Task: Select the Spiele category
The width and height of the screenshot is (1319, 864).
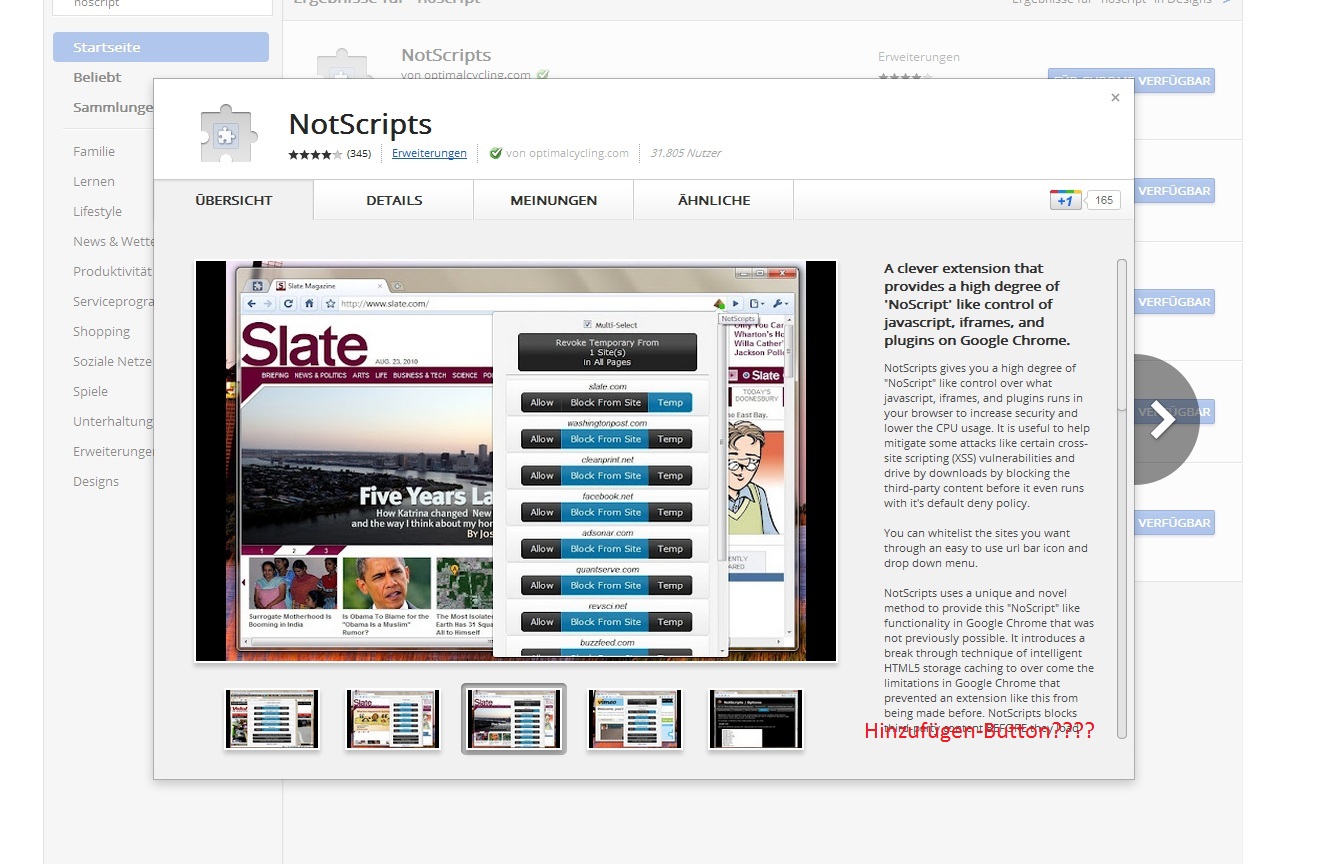Action: point(90,391)
